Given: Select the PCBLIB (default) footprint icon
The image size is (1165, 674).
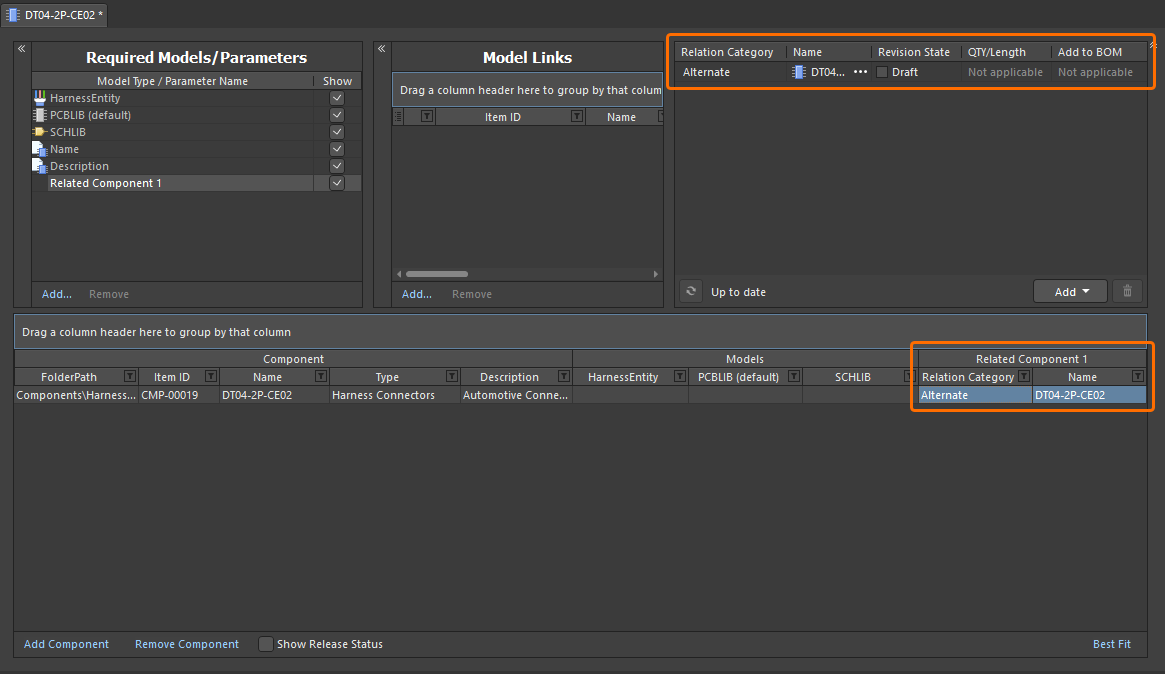Looking at the screenshot, I should coord(40,115).
